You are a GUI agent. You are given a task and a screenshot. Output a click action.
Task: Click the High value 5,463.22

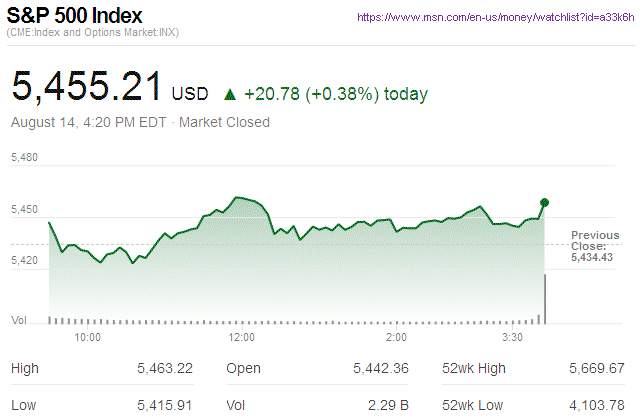coord(163,369)
